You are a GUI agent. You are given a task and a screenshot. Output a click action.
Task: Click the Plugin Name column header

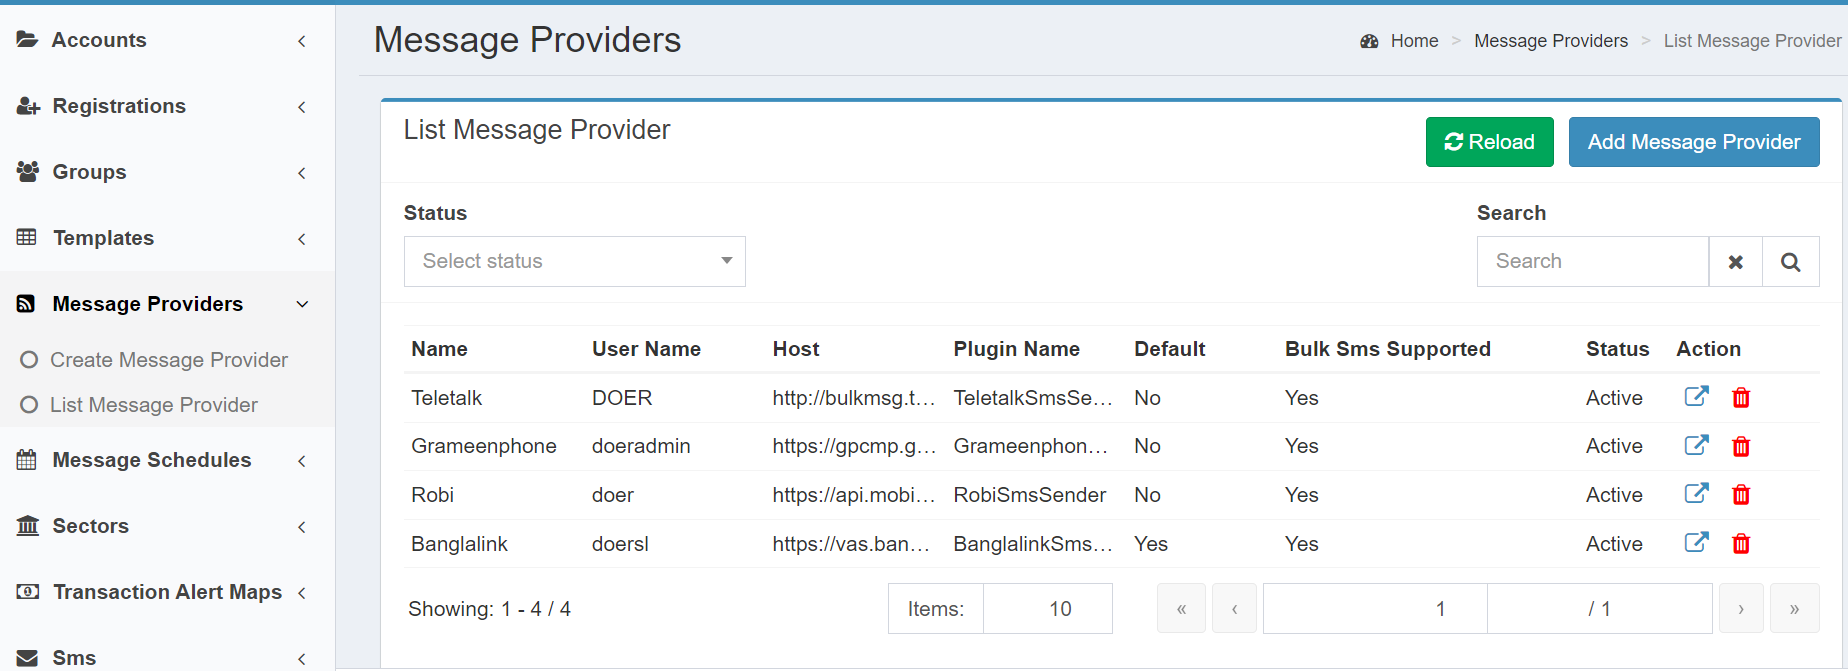coord(1016,349)
